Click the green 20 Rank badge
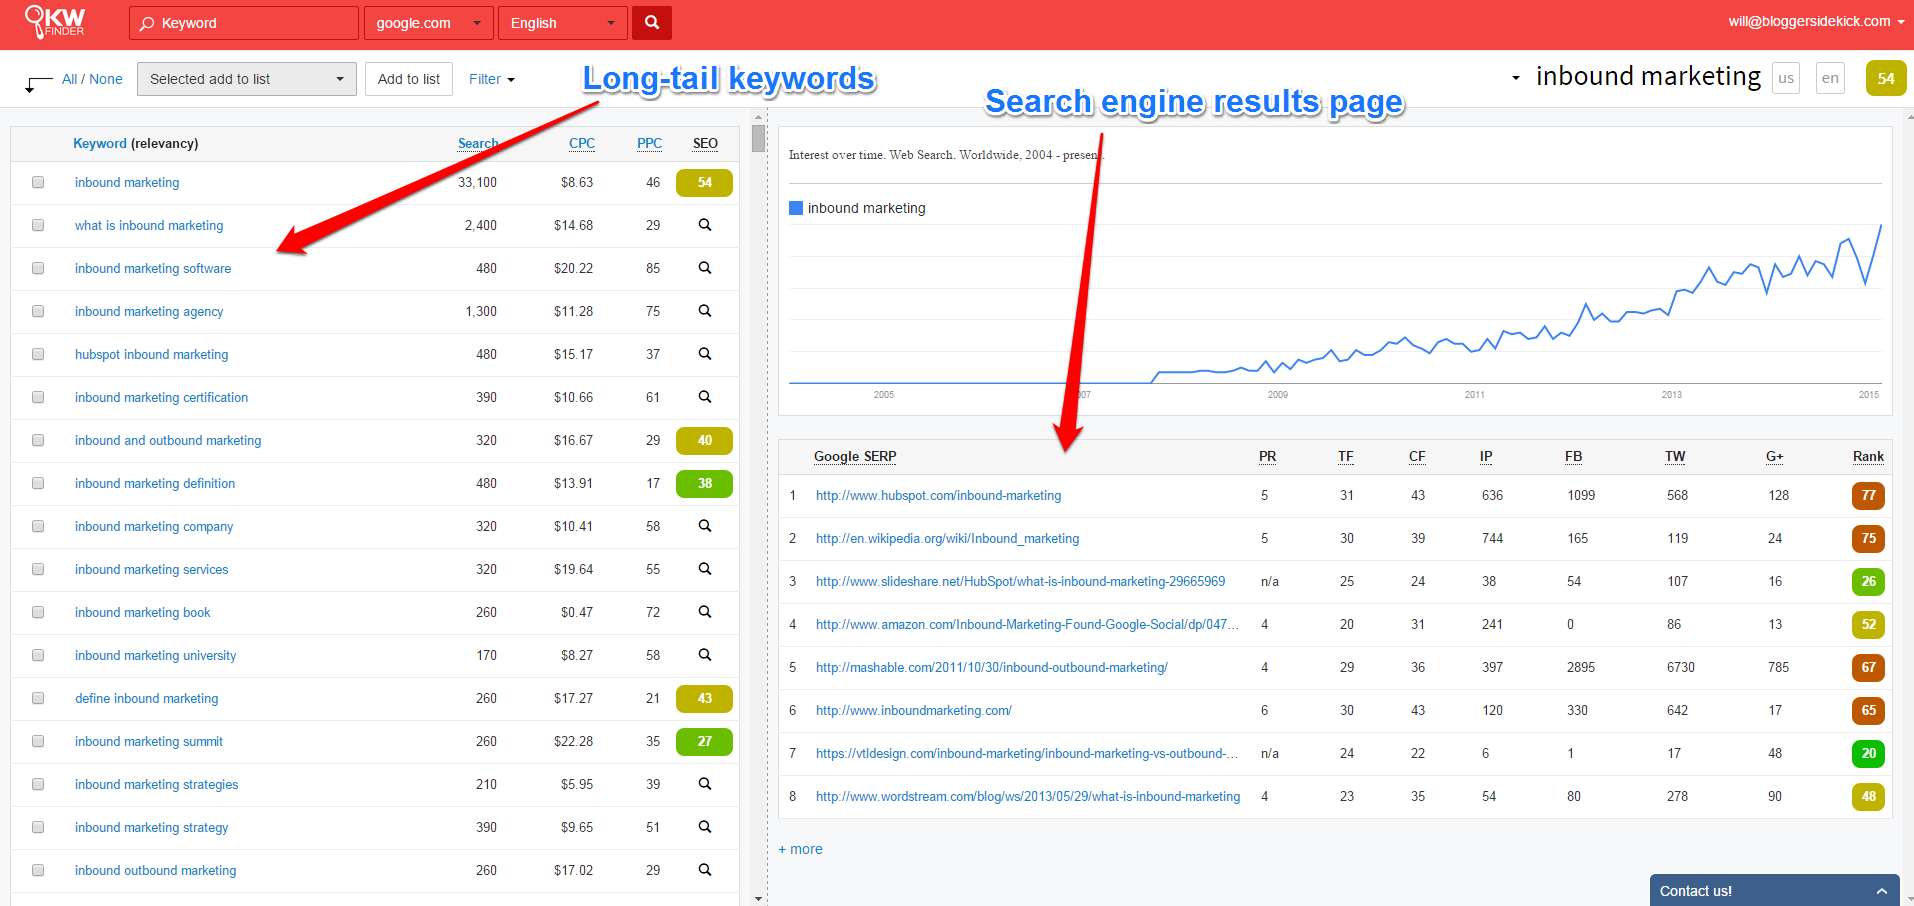The width and height of the screenshot is (1914, 906). pyautogui.click(x=1868, y=753)
